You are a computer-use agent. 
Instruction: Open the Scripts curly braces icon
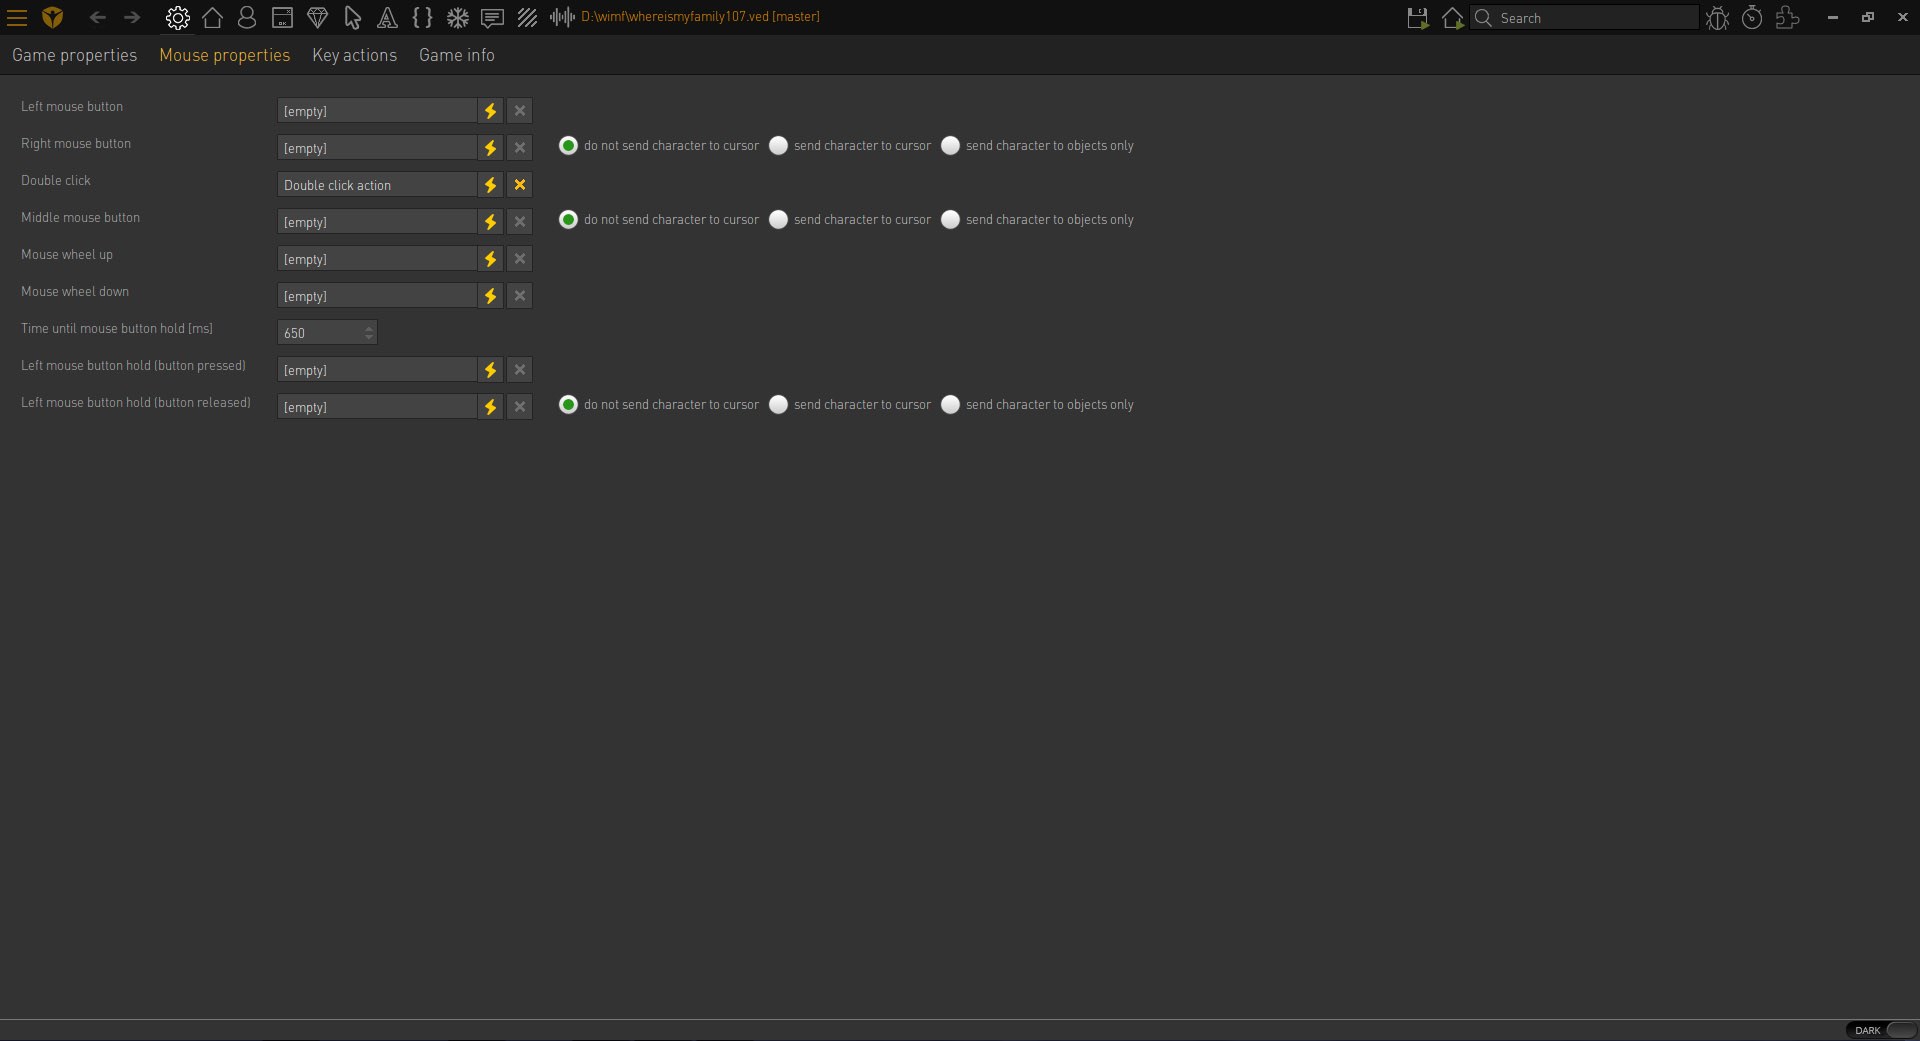[x=422, y=18]
